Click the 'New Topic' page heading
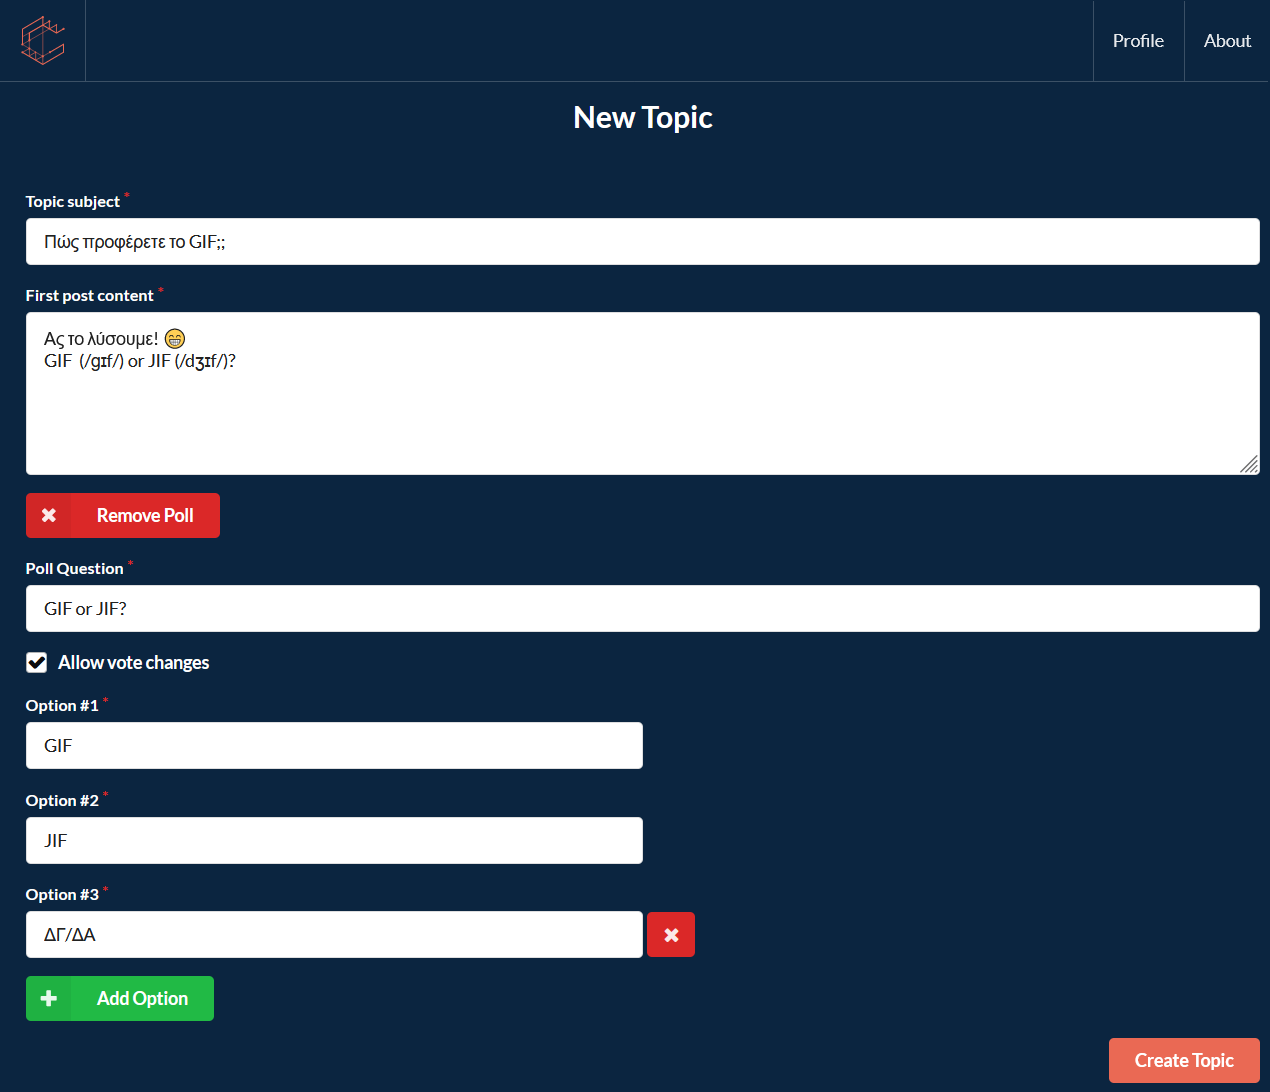1270x1092 pixels. [x=642, y=118]
